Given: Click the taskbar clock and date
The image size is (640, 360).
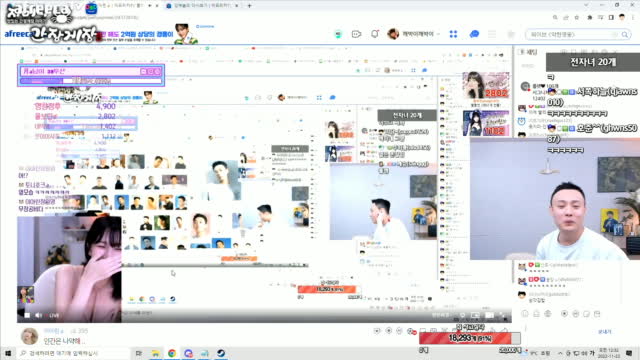Looking at the screenshot, I should click(x=609, y=353).
